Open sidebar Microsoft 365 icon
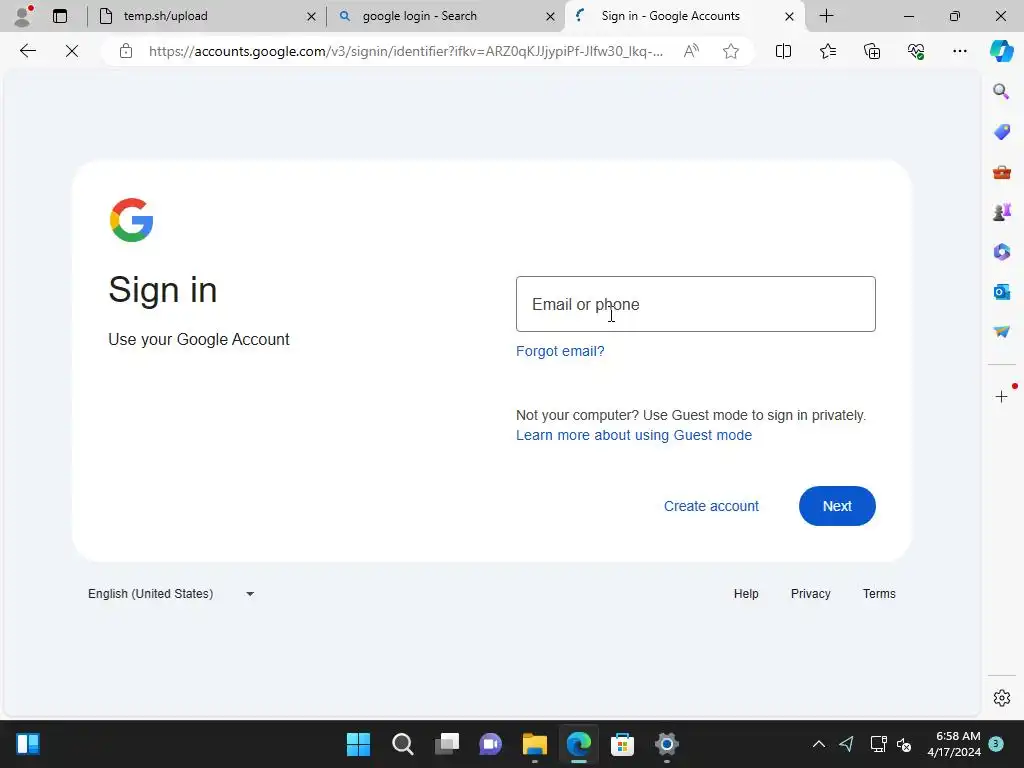The image size is (1024, 768). [1001, 252]
